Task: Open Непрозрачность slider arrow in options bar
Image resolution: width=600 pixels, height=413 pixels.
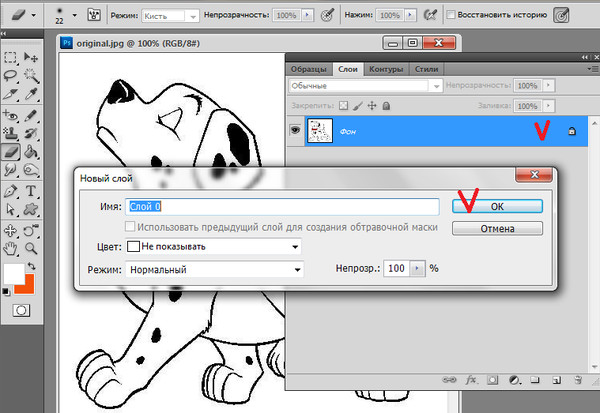Action: pos(307,15)
